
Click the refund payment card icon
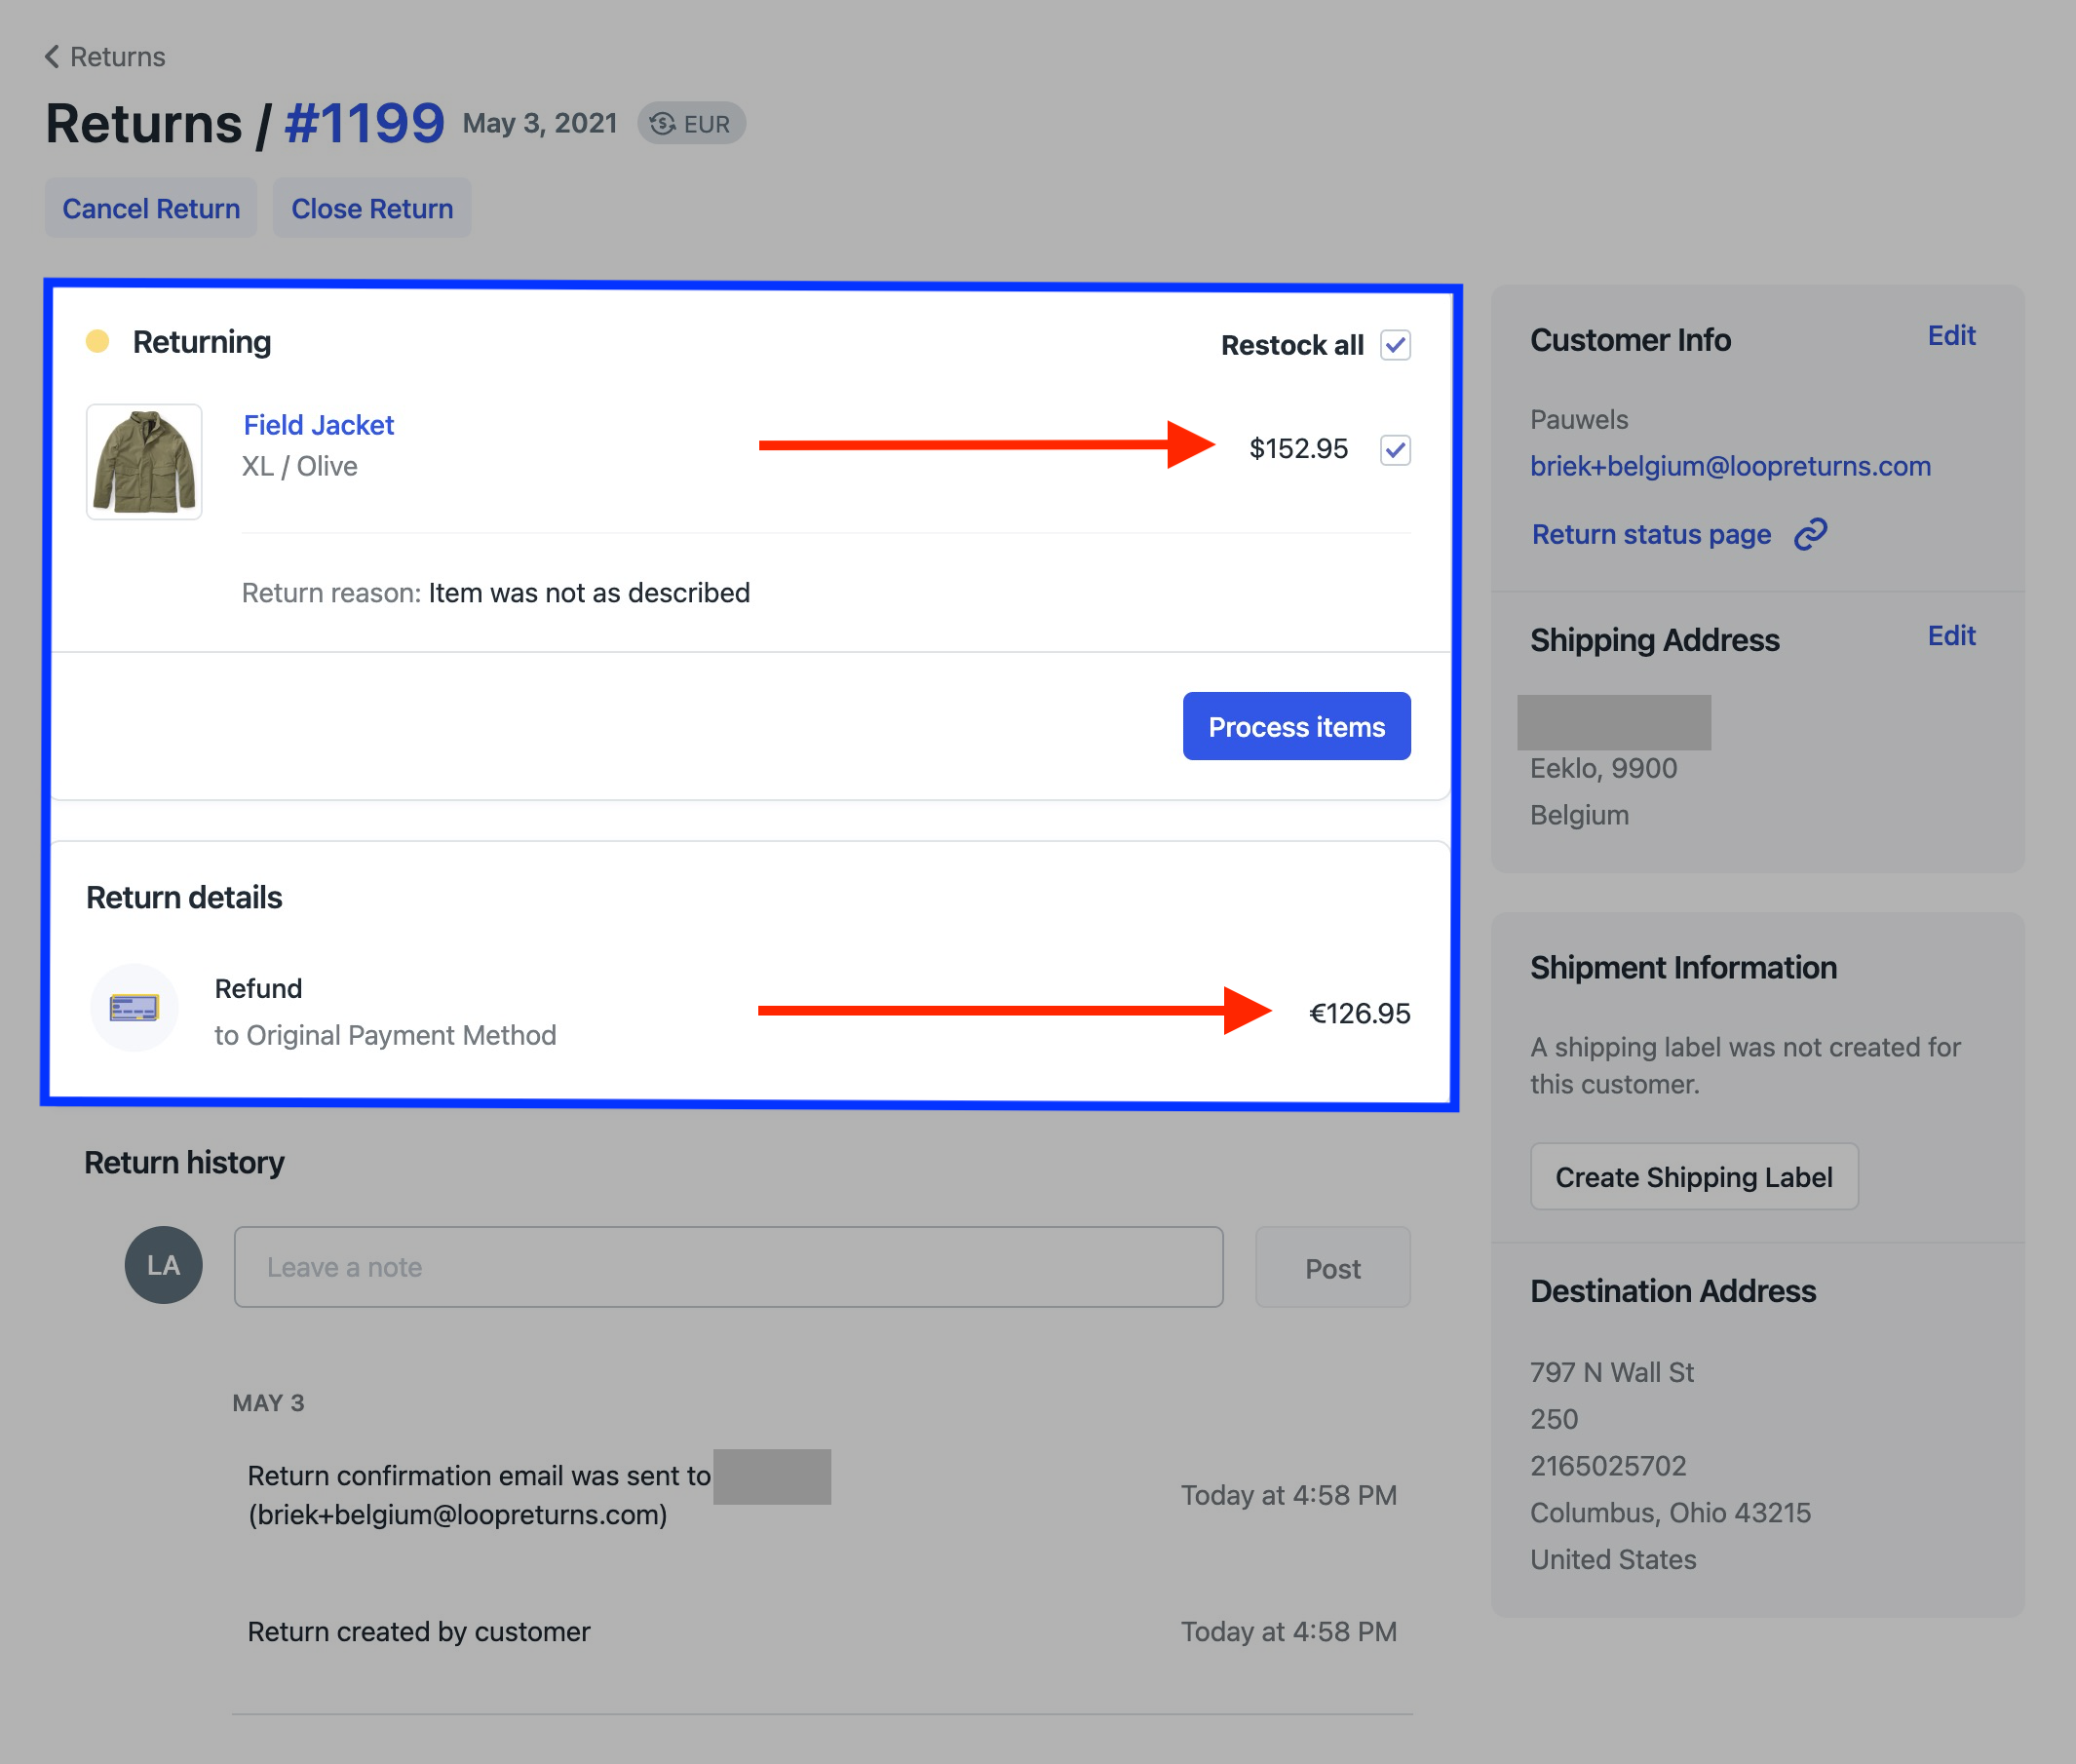134,1007
